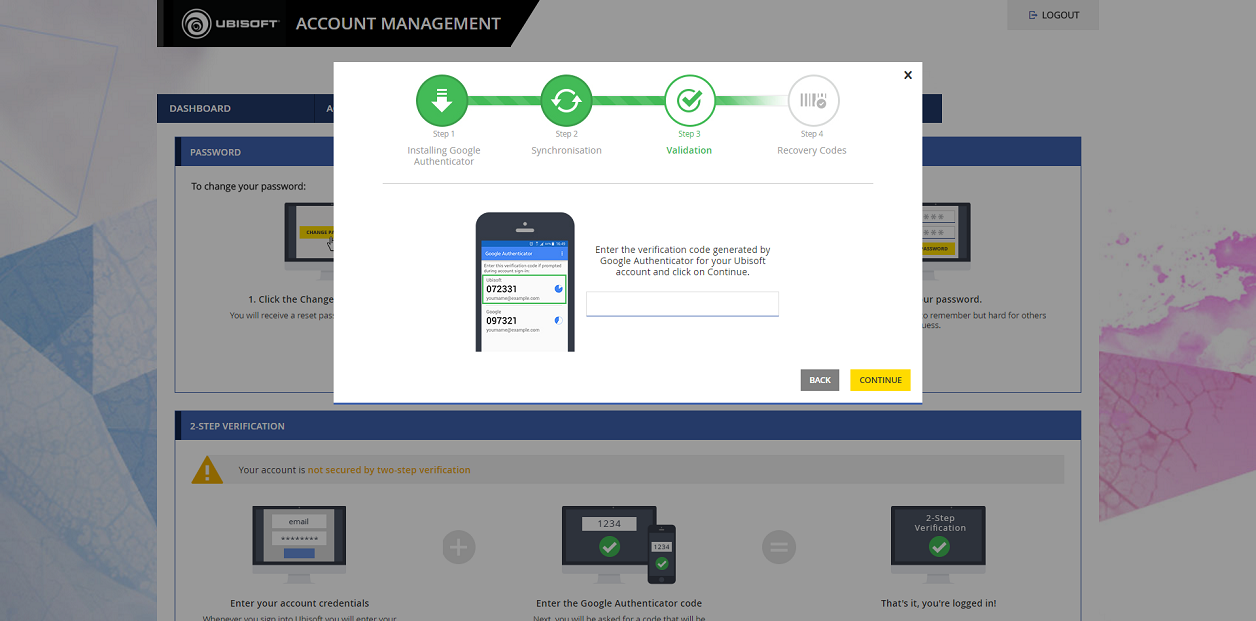Click "That's it, you're logged in!" caption
Image resolution: width=1256 pixels, height=621 pixels.
(938, 603)
